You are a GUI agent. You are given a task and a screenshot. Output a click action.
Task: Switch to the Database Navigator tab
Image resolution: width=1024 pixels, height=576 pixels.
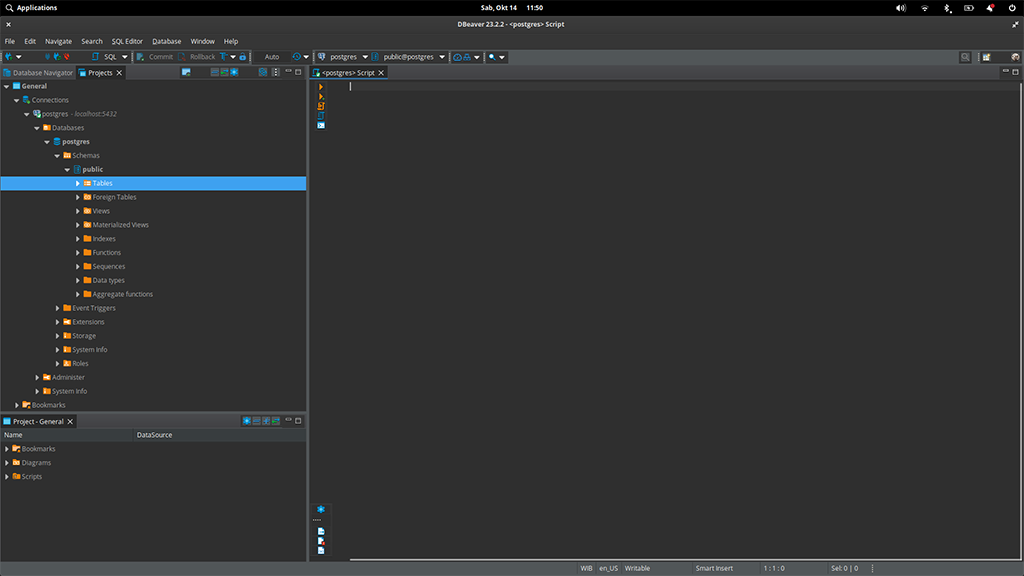[38, 73]
